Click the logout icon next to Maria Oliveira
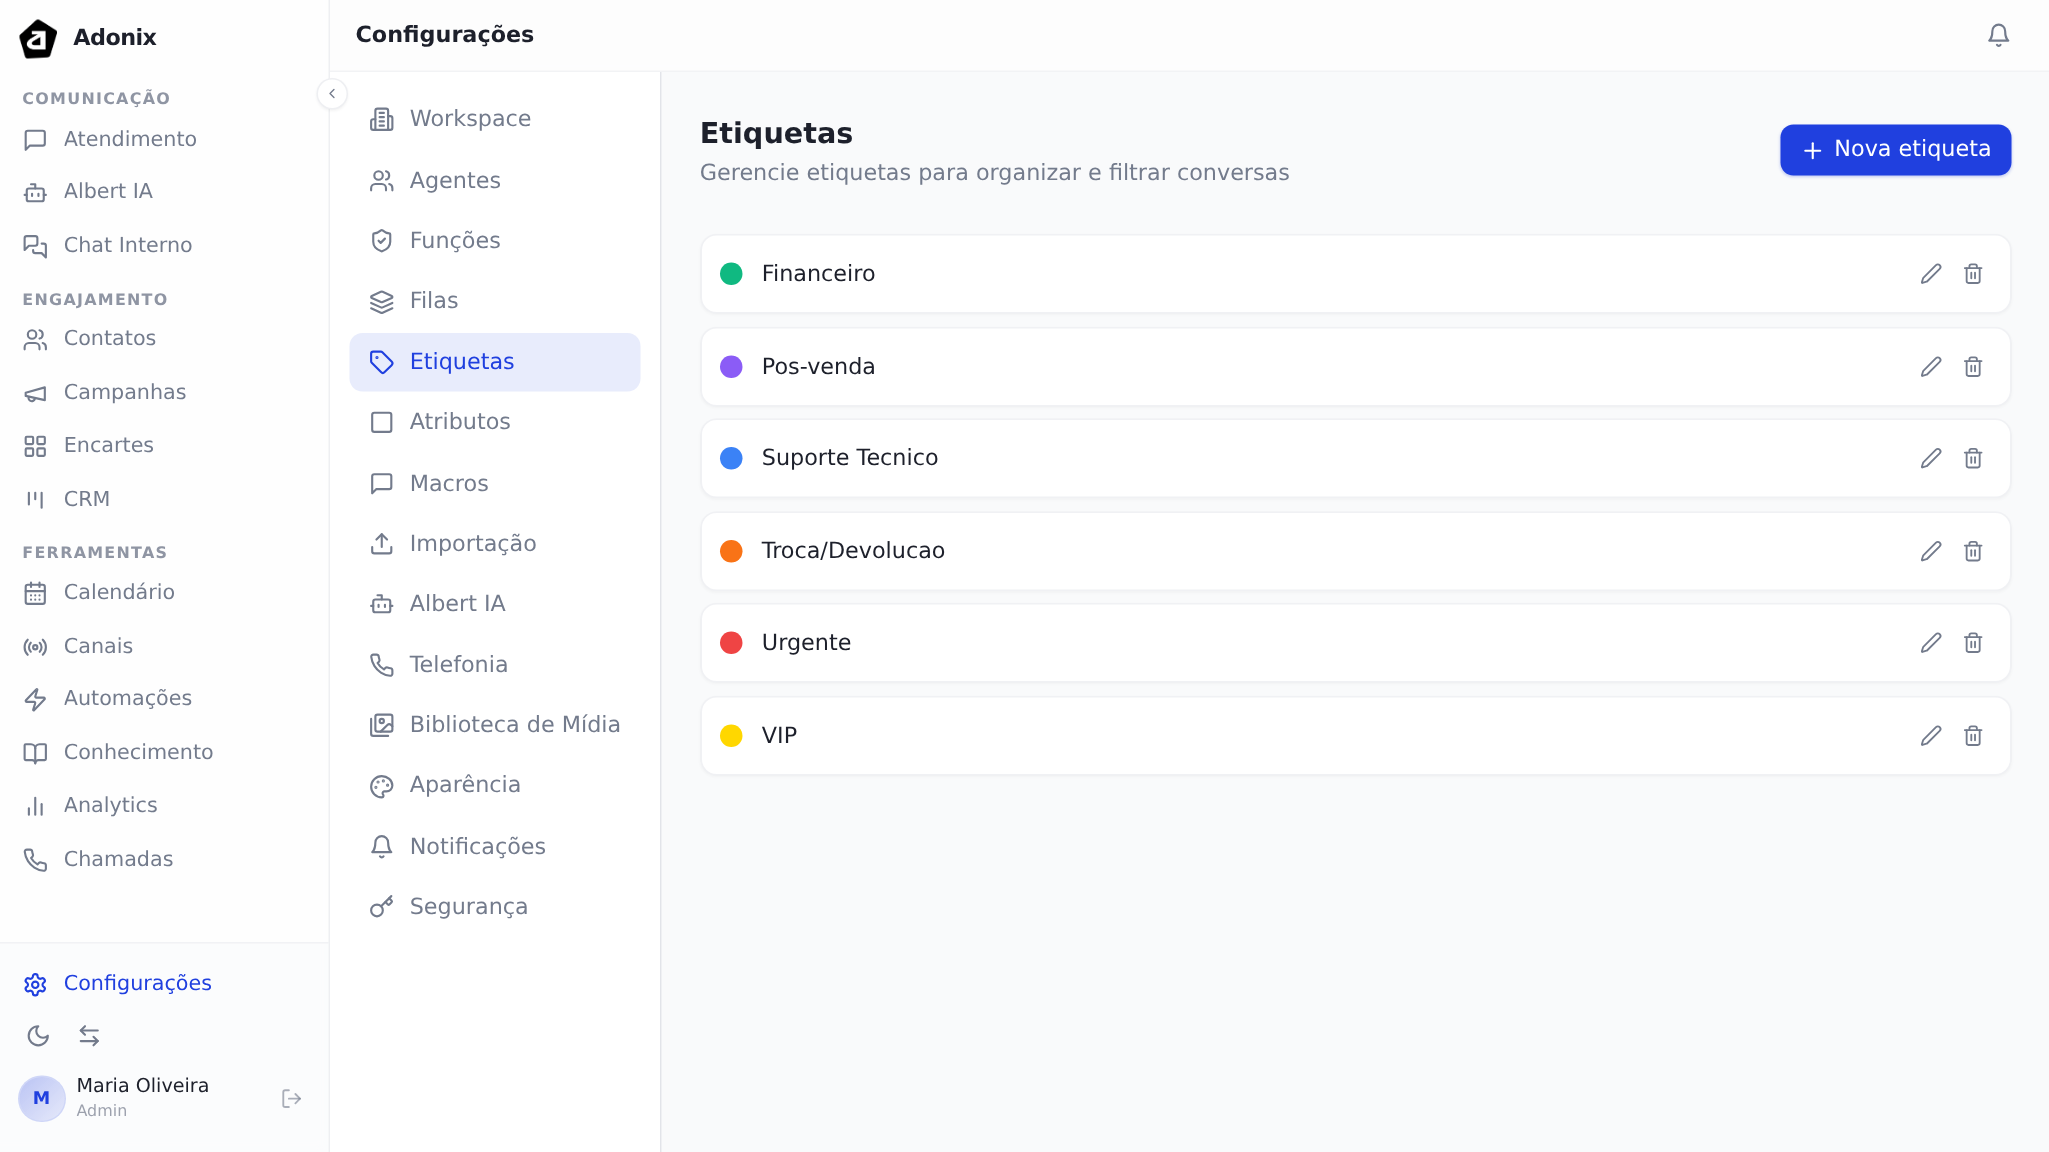2049x1152 pixels. pos(291,1098)
